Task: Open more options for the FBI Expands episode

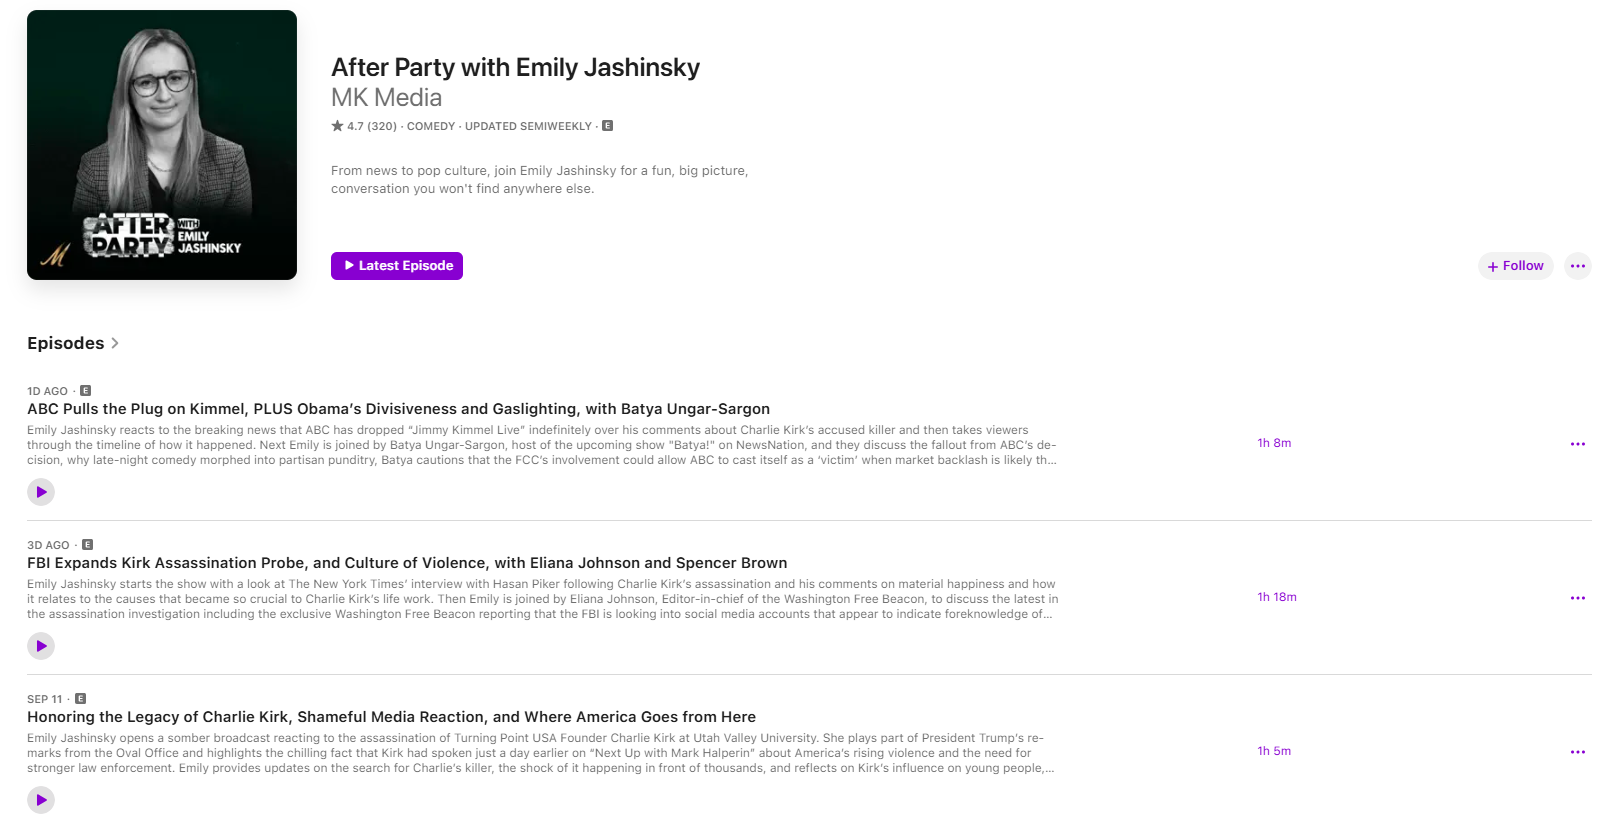Action: pos(1578,597)
